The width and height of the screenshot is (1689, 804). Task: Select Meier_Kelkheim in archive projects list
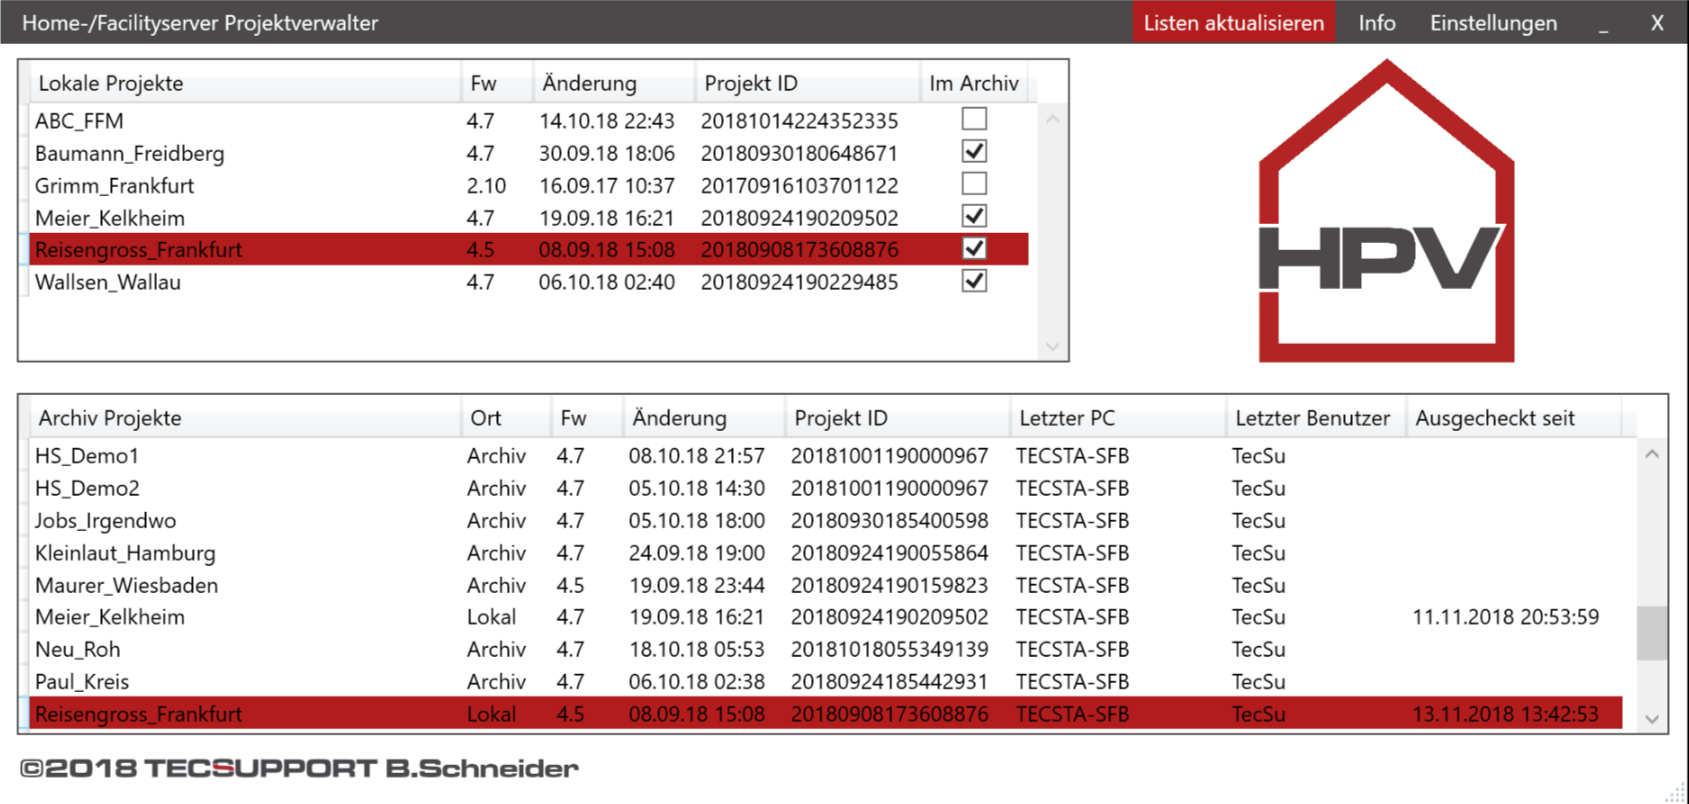point(110,617)
